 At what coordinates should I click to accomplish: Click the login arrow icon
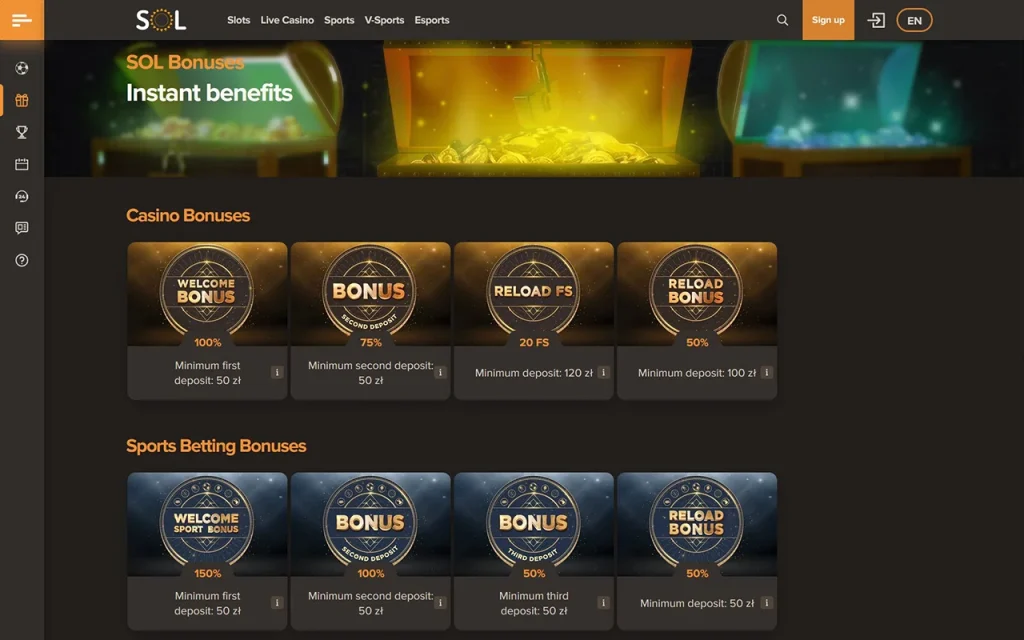click(876, 20)
